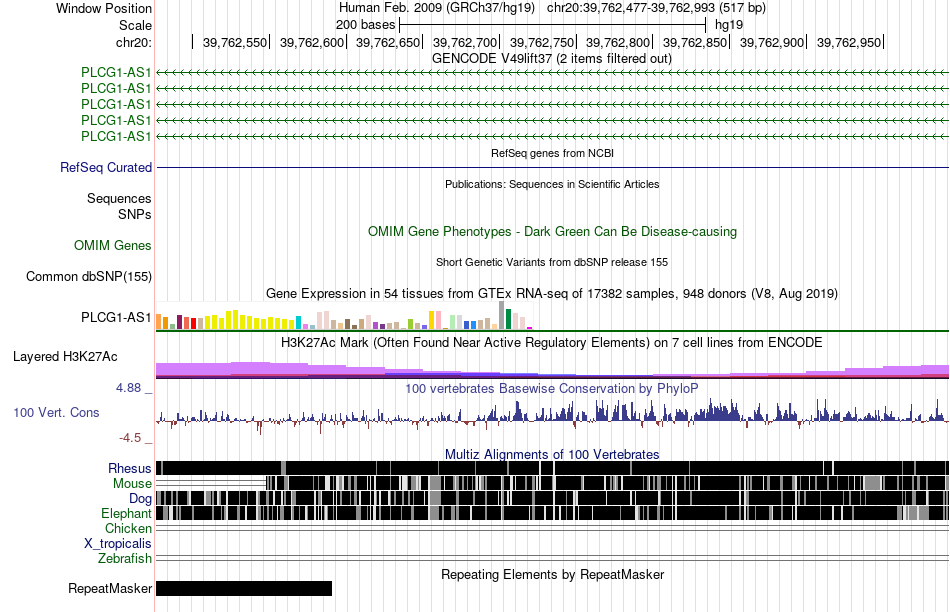Open GENCODE V49lift37 track title
This screenshot has height=612, width=950.
click(x=551, y=59)
